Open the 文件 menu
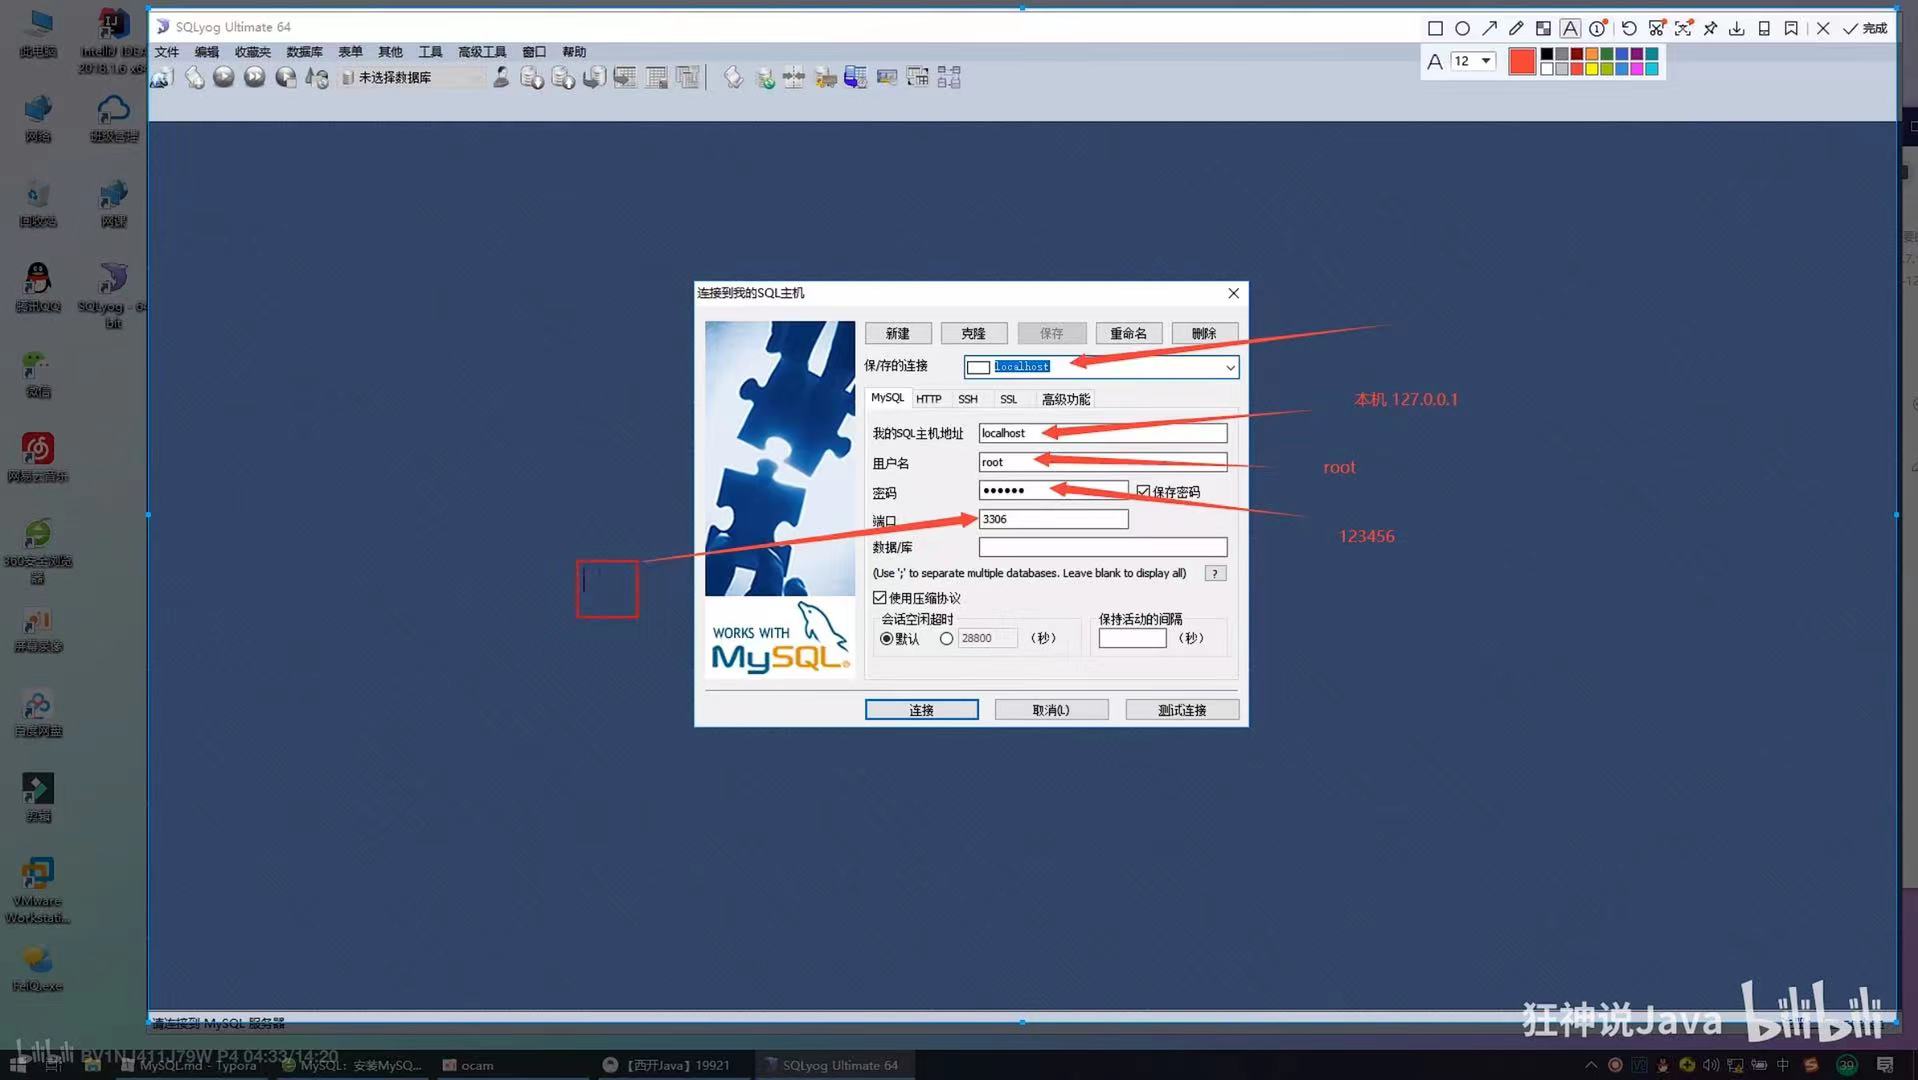 (x=167, y=52)
